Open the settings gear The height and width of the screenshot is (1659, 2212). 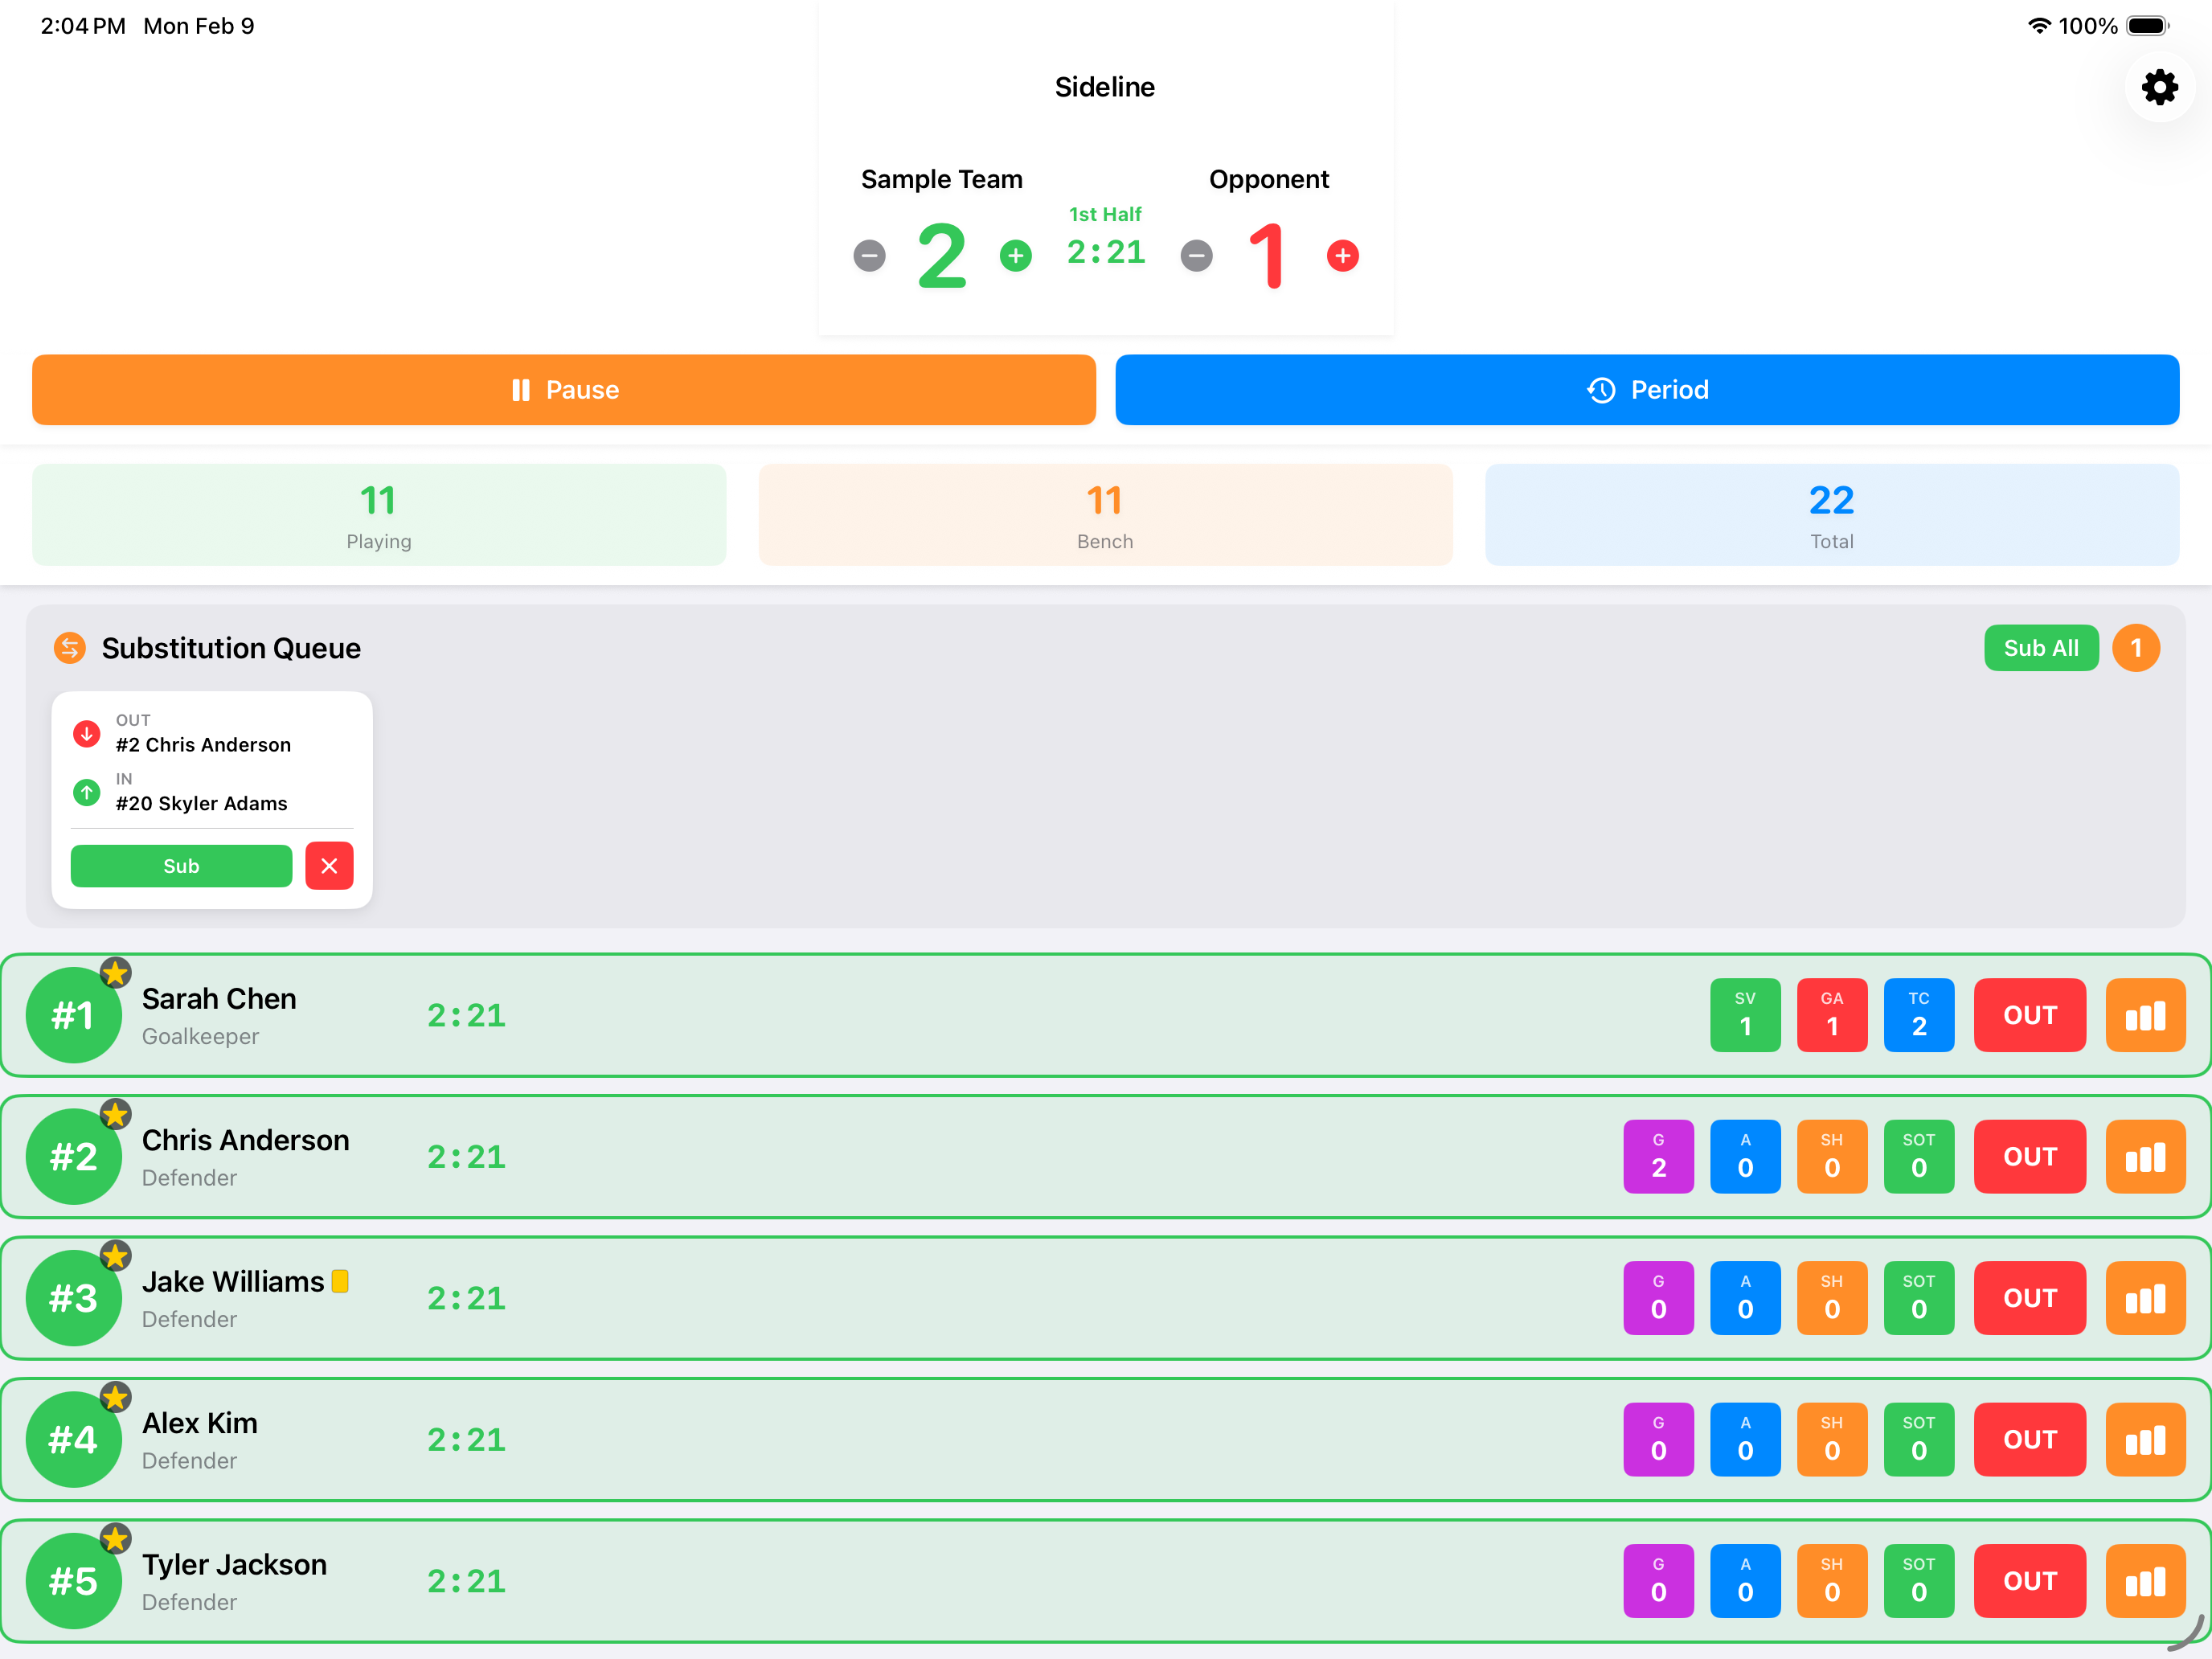pos(2159,88)
